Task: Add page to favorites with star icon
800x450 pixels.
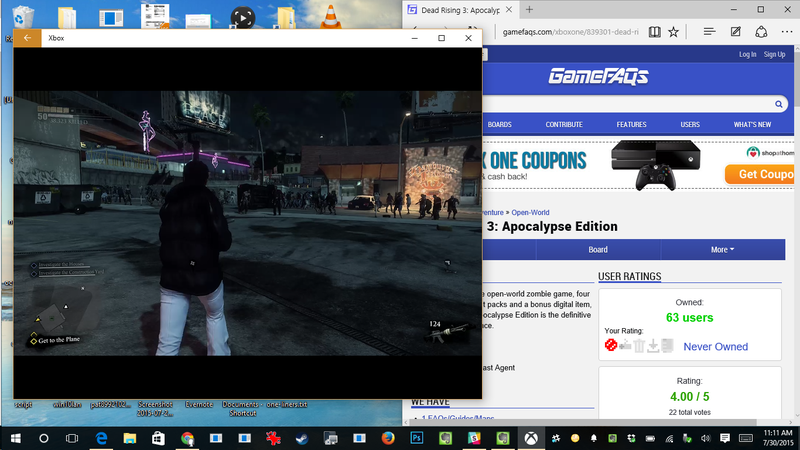Action: coord(673,32)
